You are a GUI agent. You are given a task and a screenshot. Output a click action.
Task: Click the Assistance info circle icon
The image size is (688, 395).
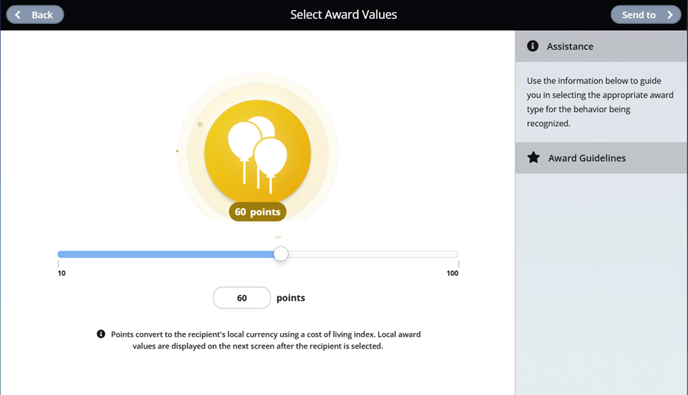(x=533, y=46)
